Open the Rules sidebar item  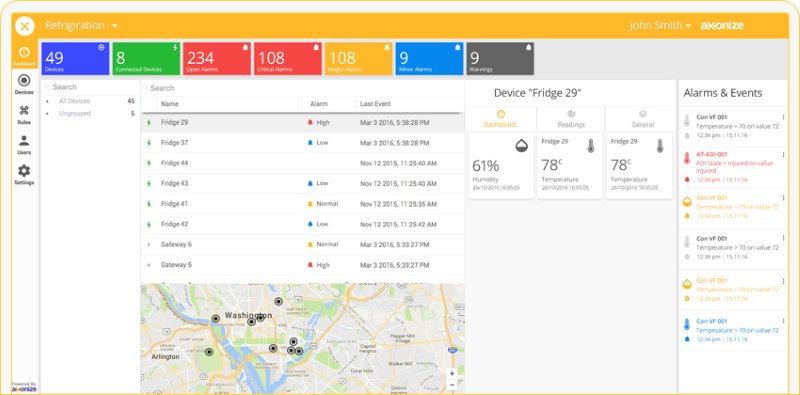pyautogui.click(x=24, y=115)
